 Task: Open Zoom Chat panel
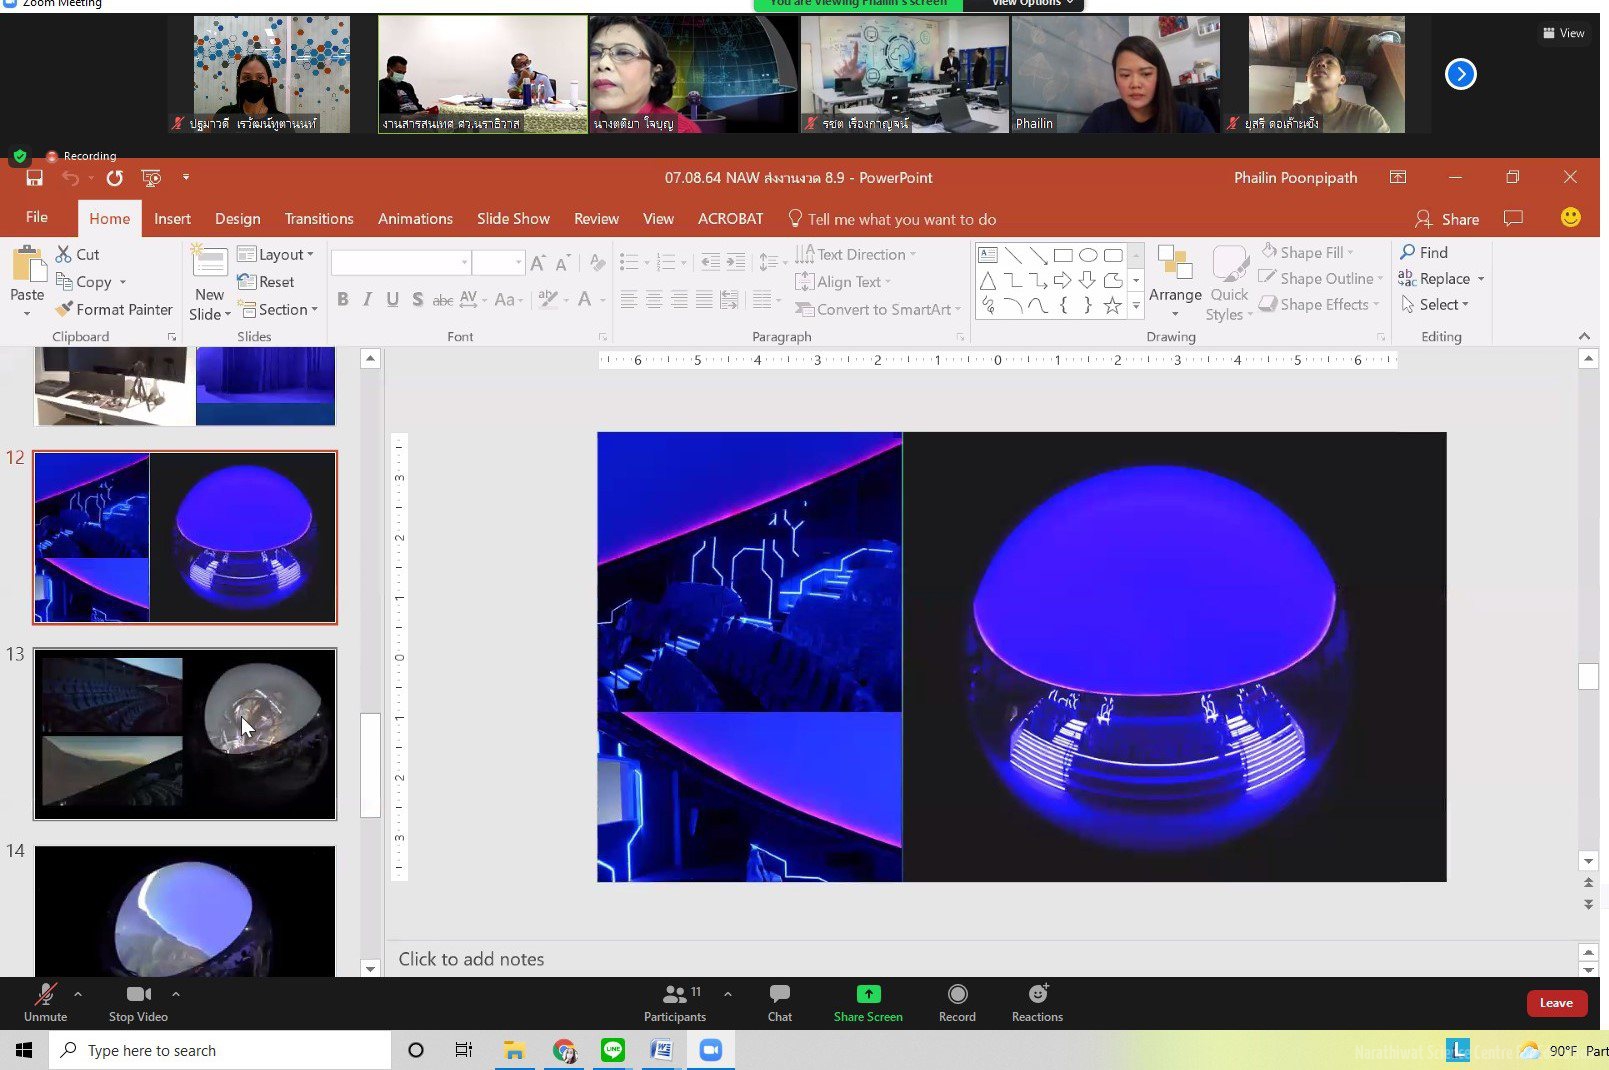tap(780, 1002)
